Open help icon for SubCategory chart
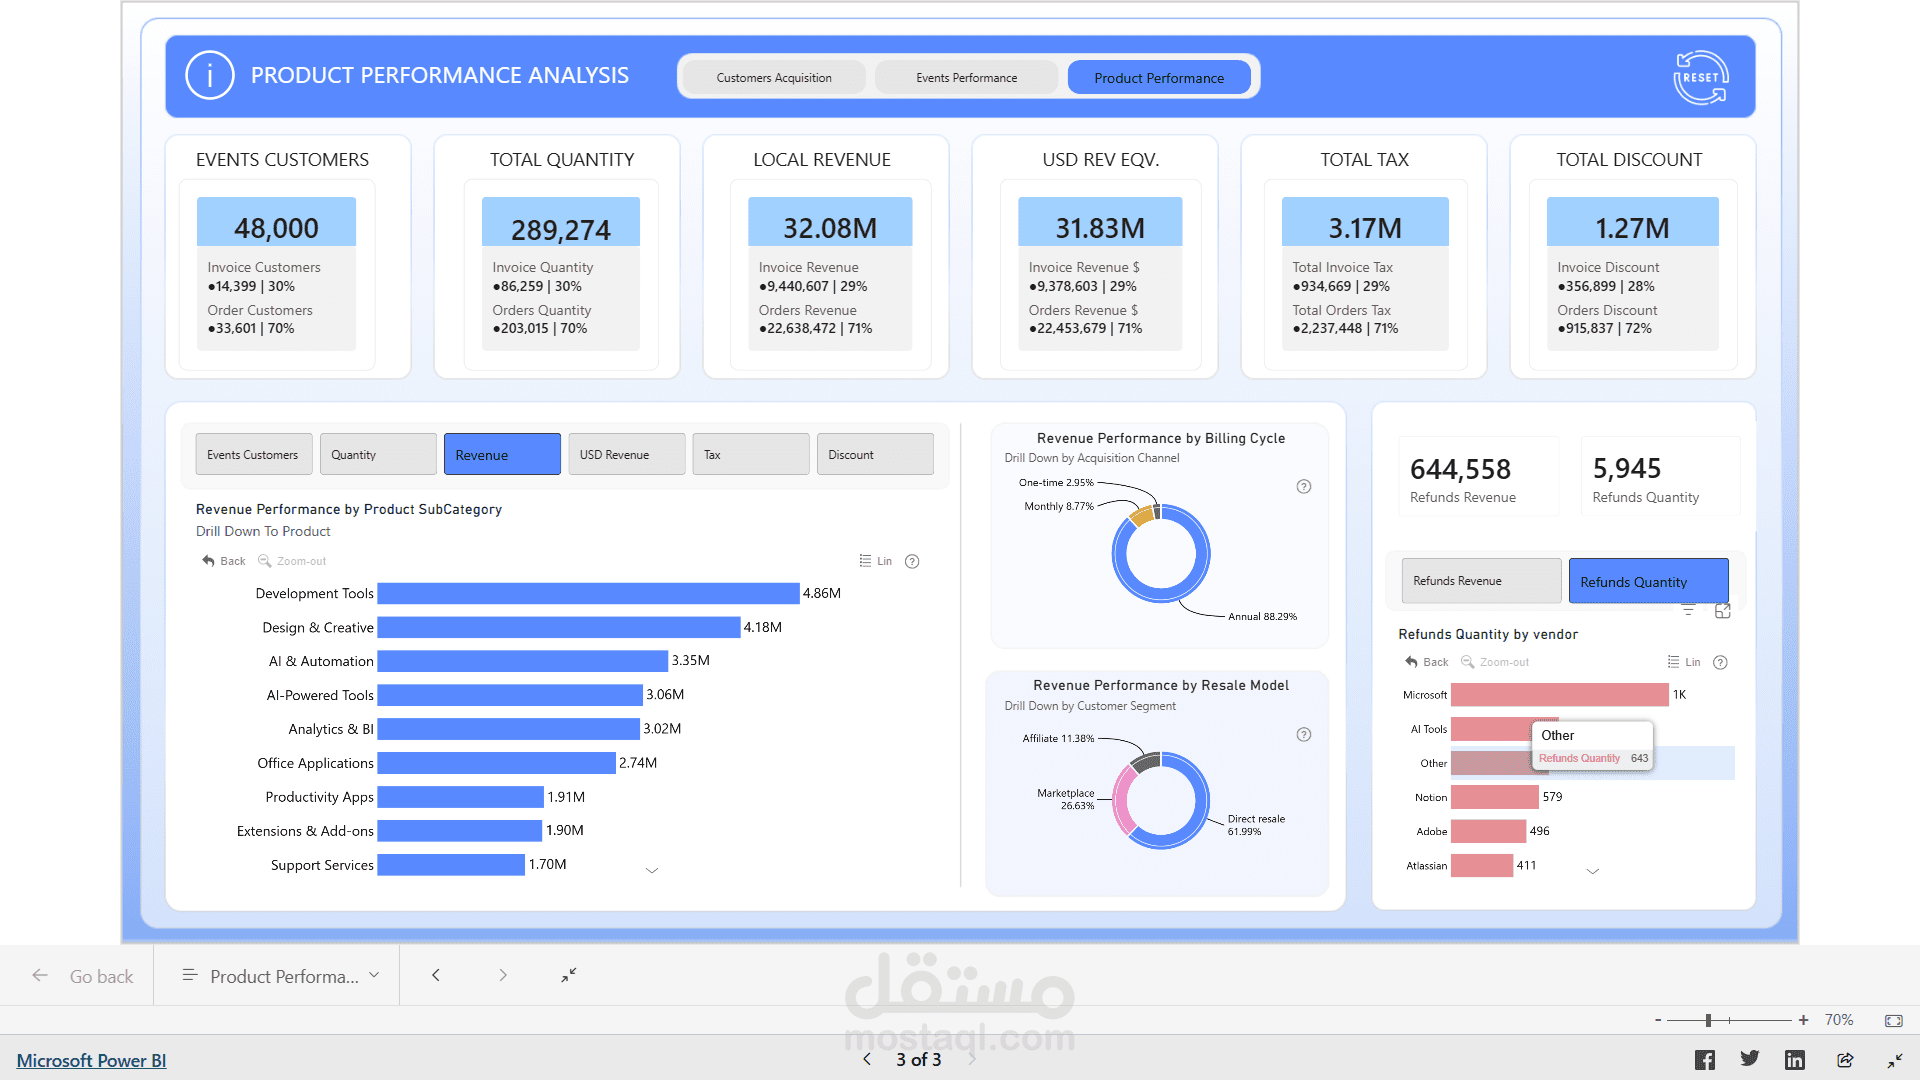Viewport: 1920px width, 1080px height. (912, 561)
